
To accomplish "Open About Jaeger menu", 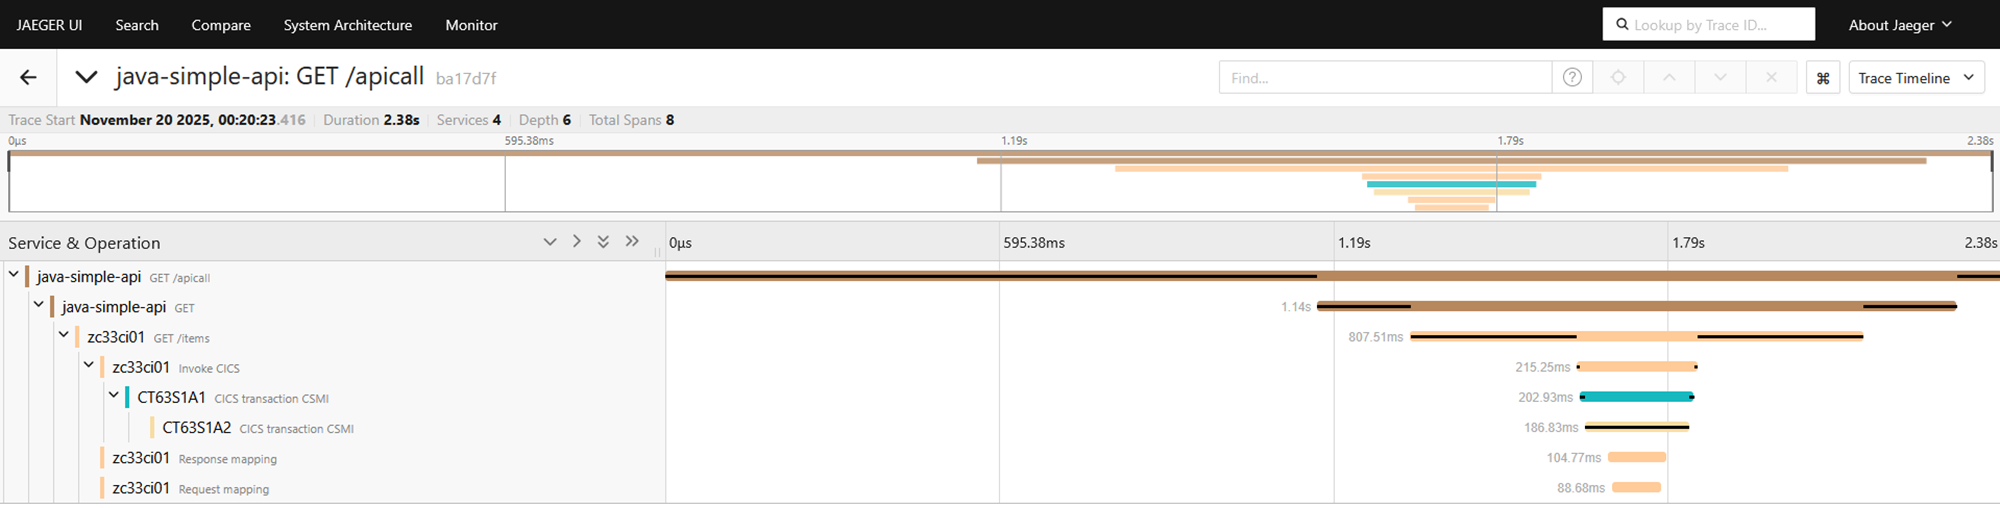I will point(1900,25).
